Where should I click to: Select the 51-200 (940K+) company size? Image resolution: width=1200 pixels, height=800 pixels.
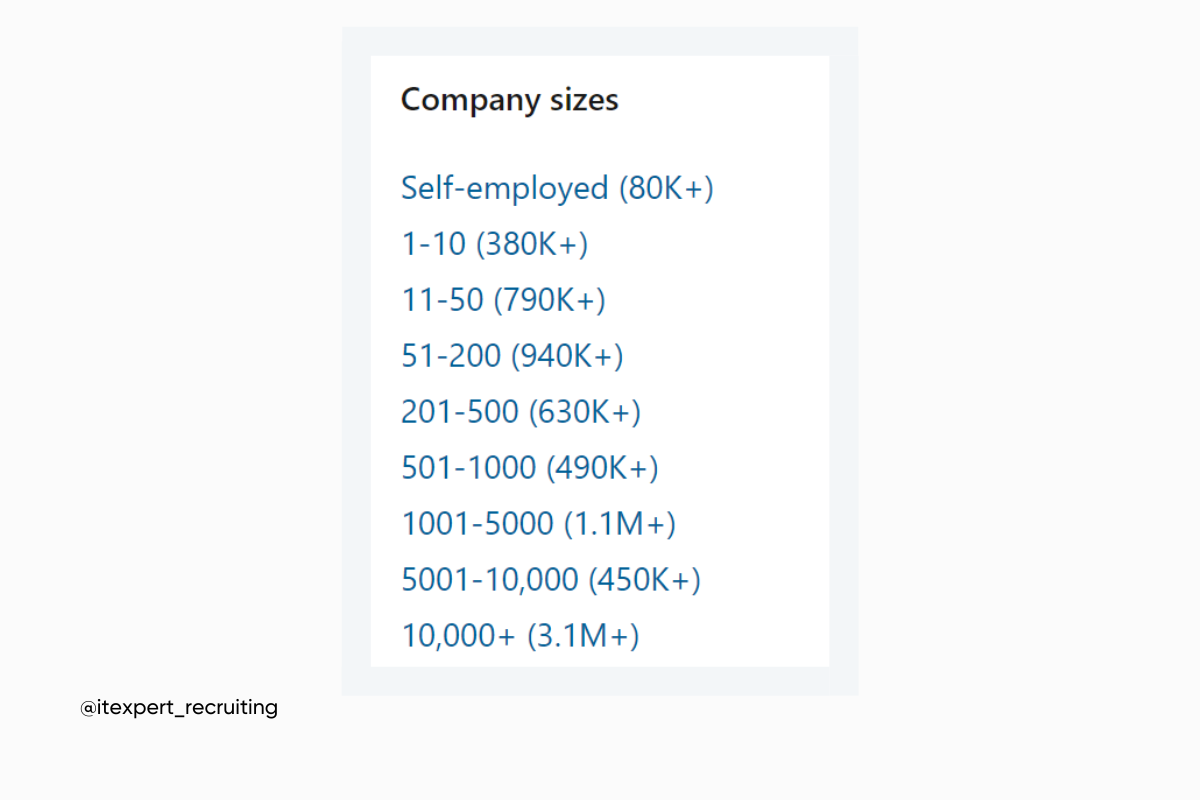point(512,355)
